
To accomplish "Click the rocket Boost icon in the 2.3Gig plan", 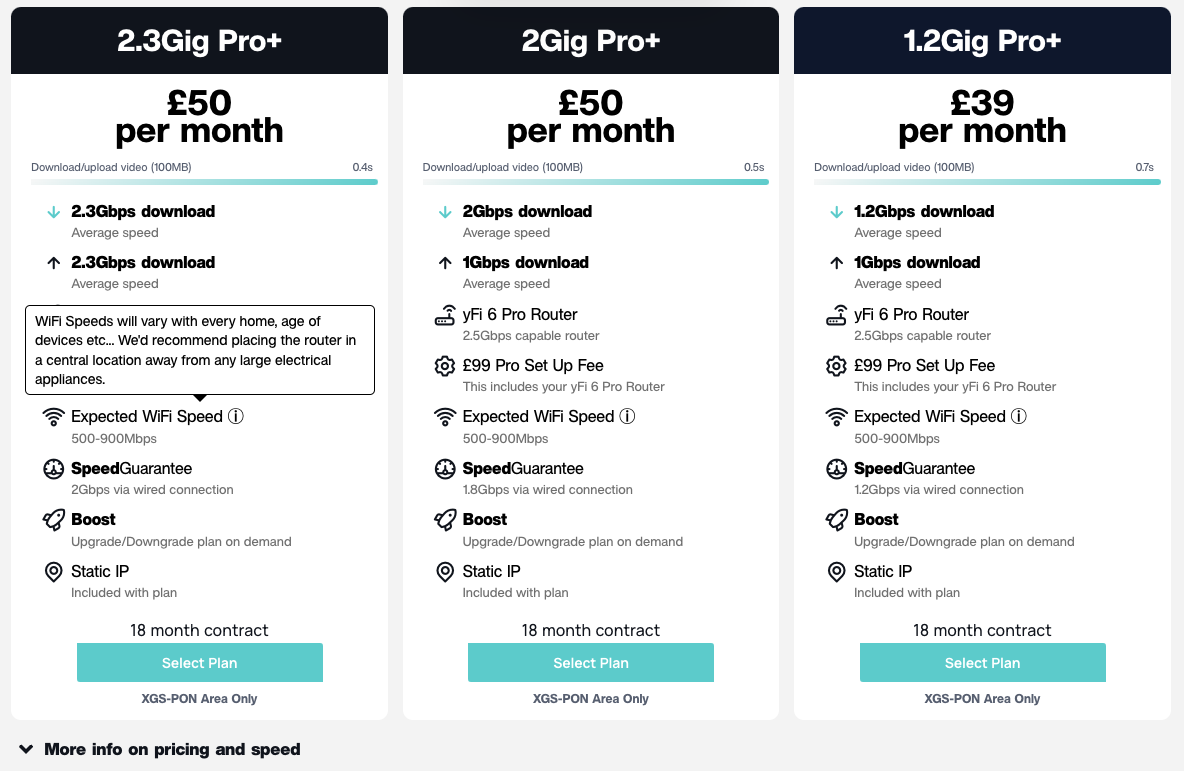I will pyautogui.click(x=54, y=520).
